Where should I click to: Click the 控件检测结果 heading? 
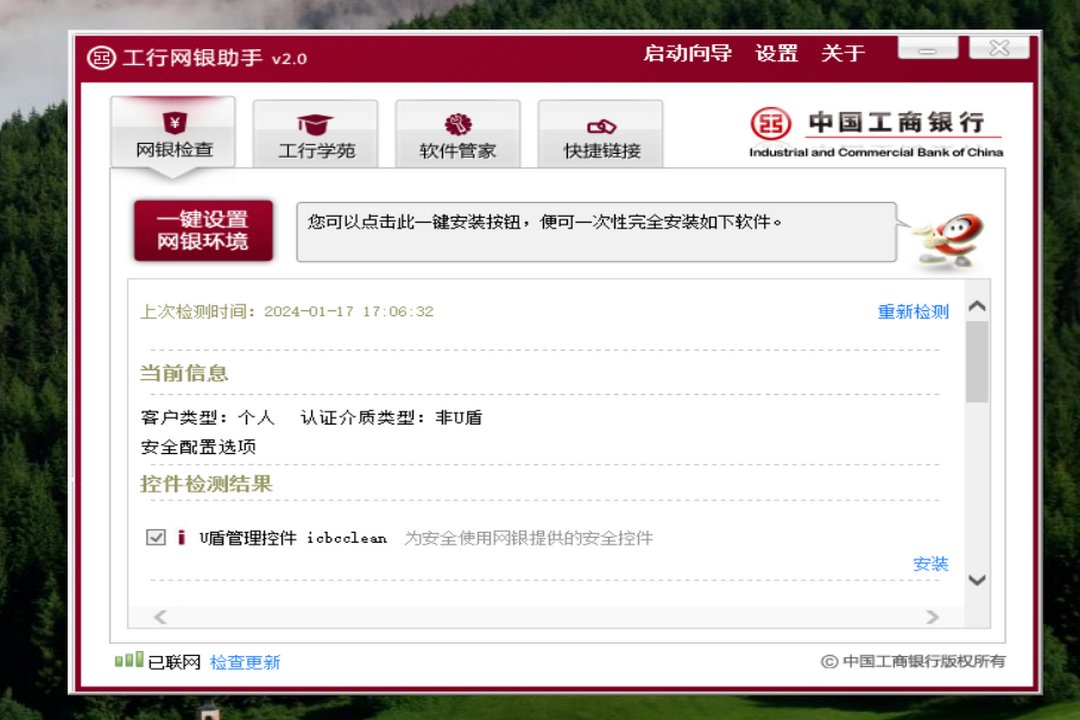207,484
